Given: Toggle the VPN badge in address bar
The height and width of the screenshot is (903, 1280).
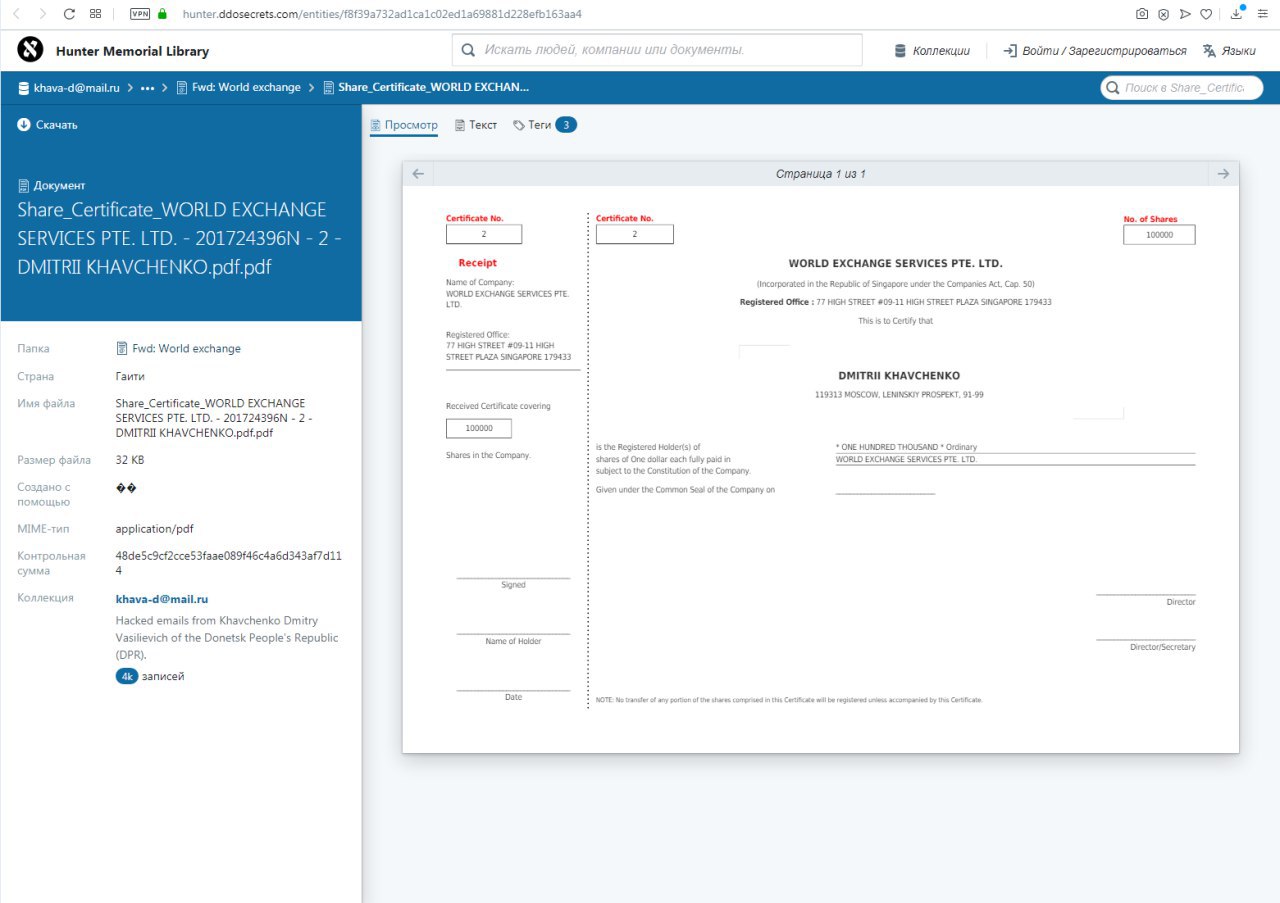Looking at the screenshot, I should pos(140,14).
